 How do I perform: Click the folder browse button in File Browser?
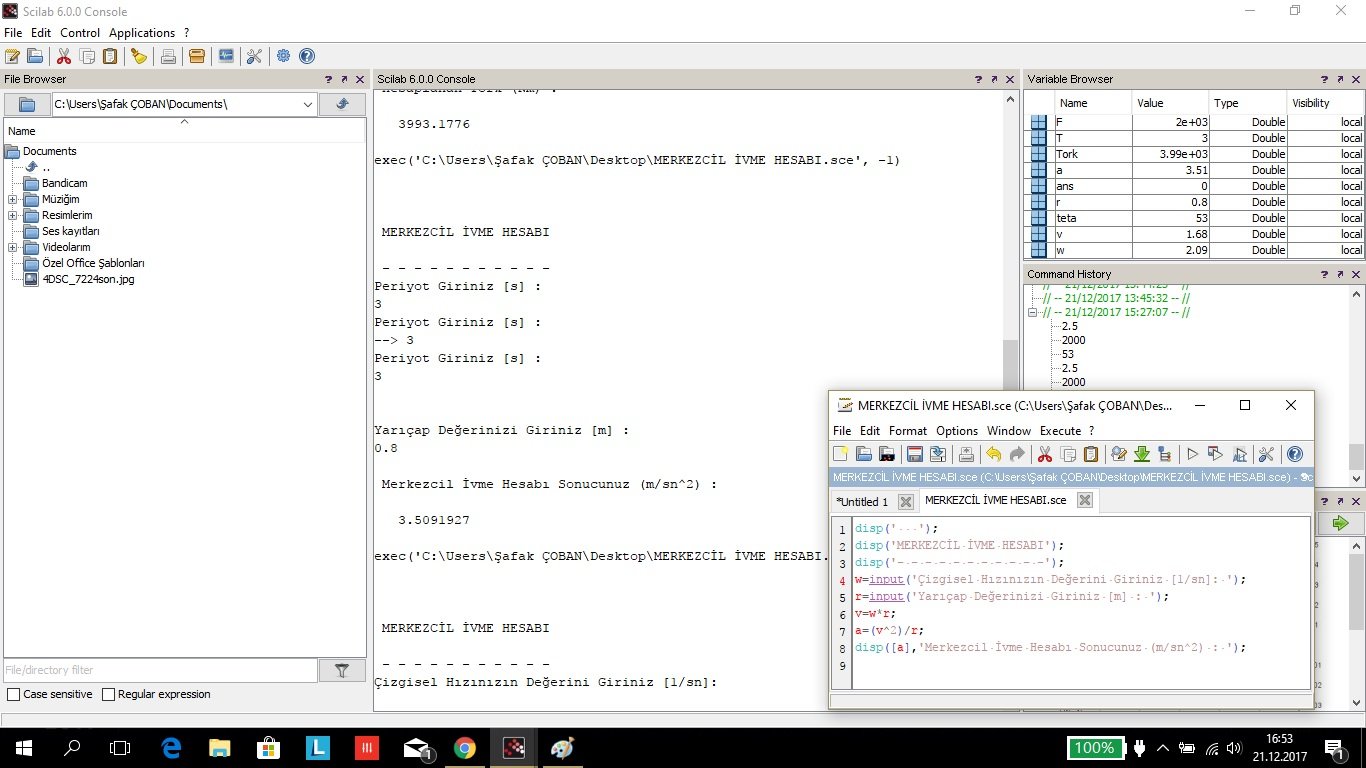point(27,104)
